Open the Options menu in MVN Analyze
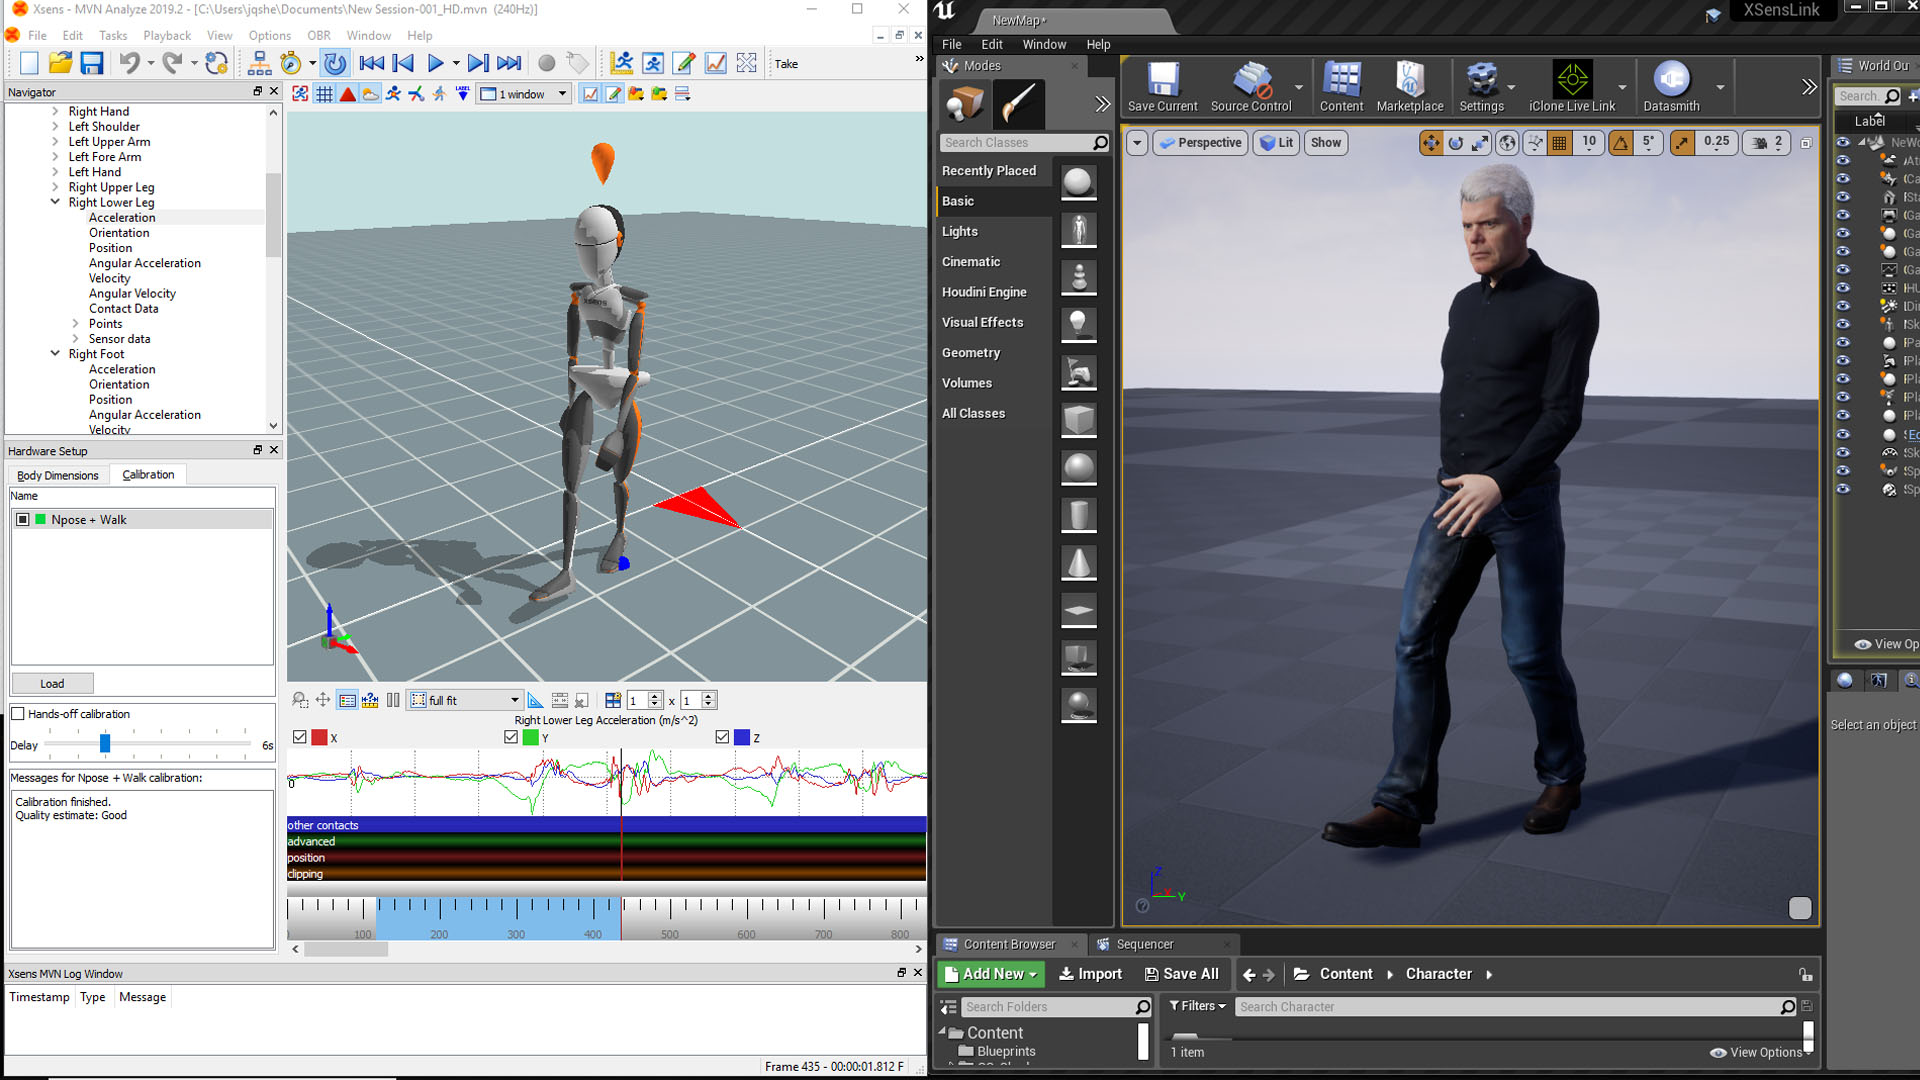 270,35
